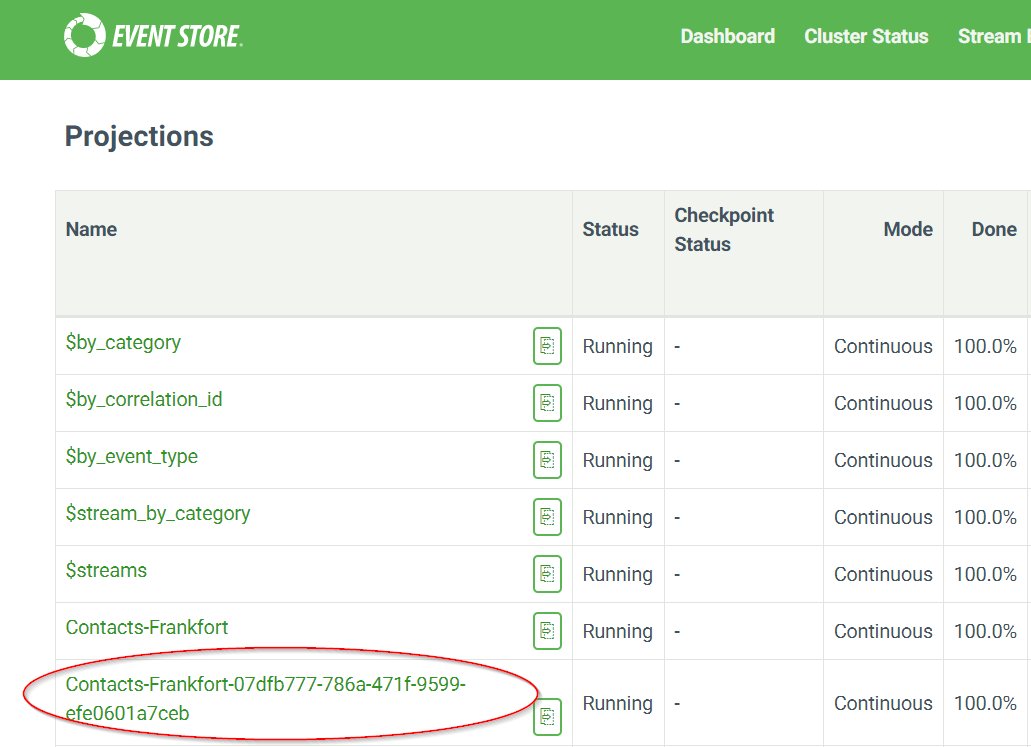Select 100.0% done value of $streams

(x=985, y=575)
